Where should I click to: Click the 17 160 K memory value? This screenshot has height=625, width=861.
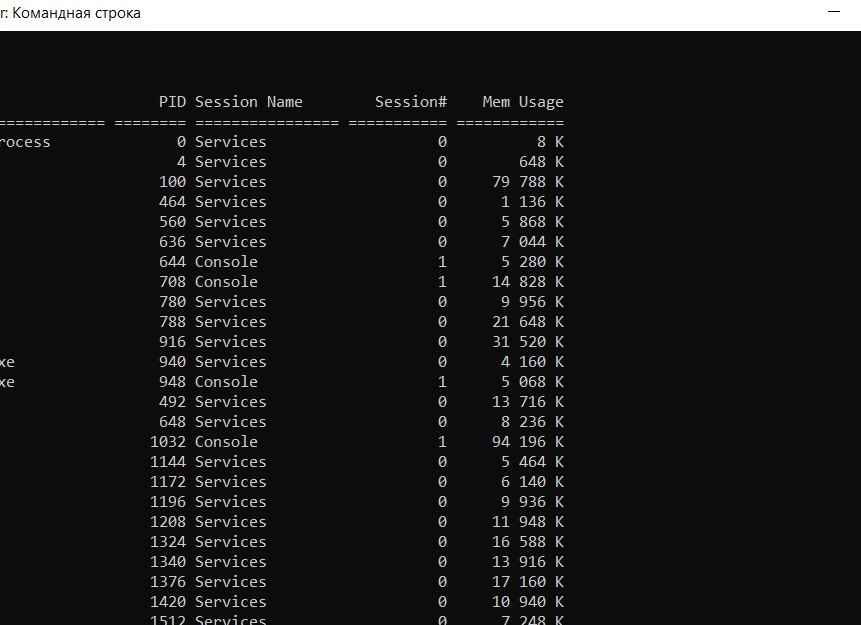tap(528, 582)
